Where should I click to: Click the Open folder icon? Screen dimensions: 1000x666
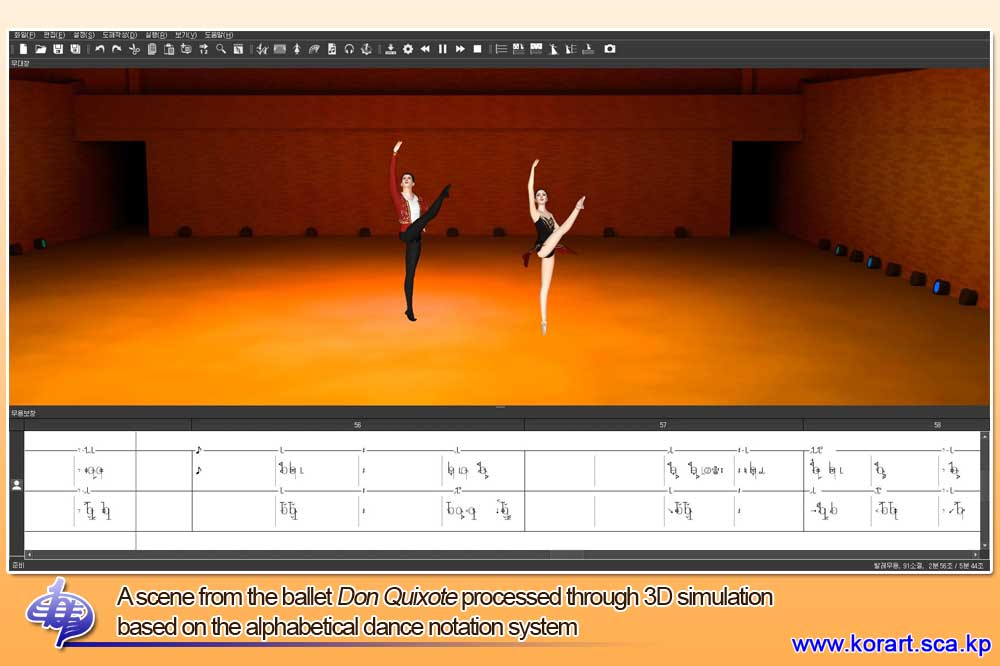(41, 49)
